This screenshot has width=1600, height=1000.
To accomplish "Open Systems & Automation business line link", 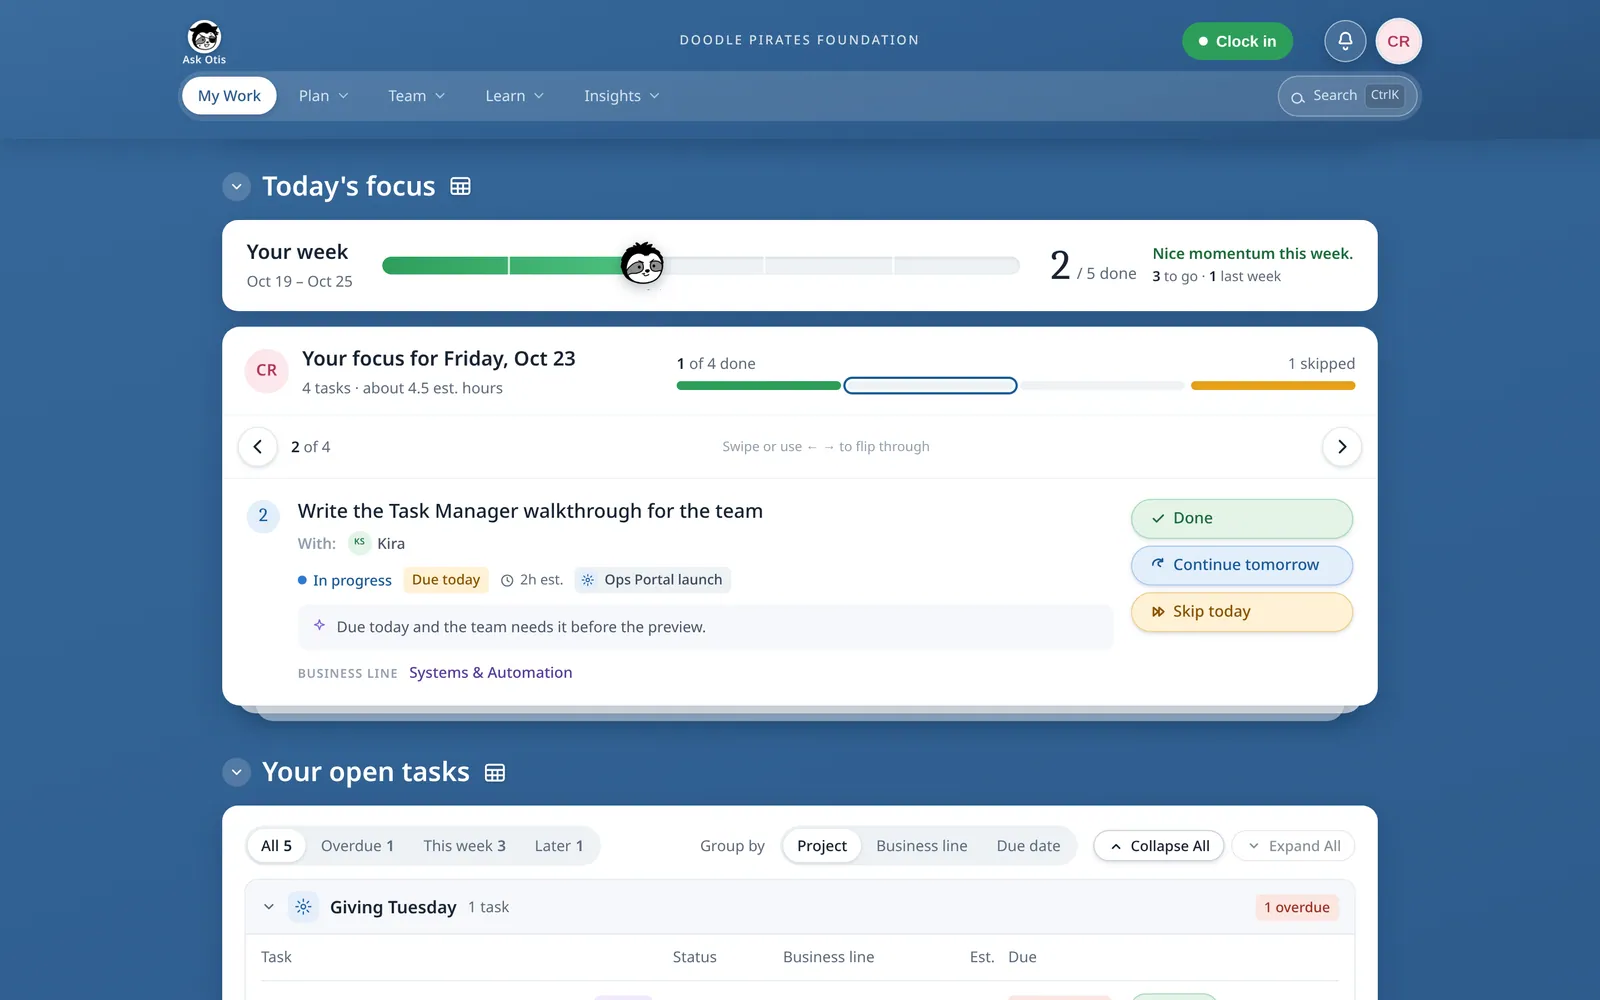I will point(490,673).
